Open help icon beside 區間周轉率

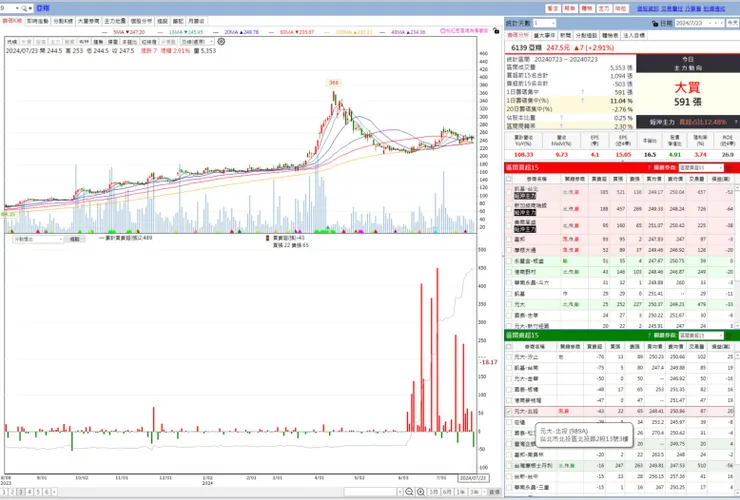tap(561, 126)
